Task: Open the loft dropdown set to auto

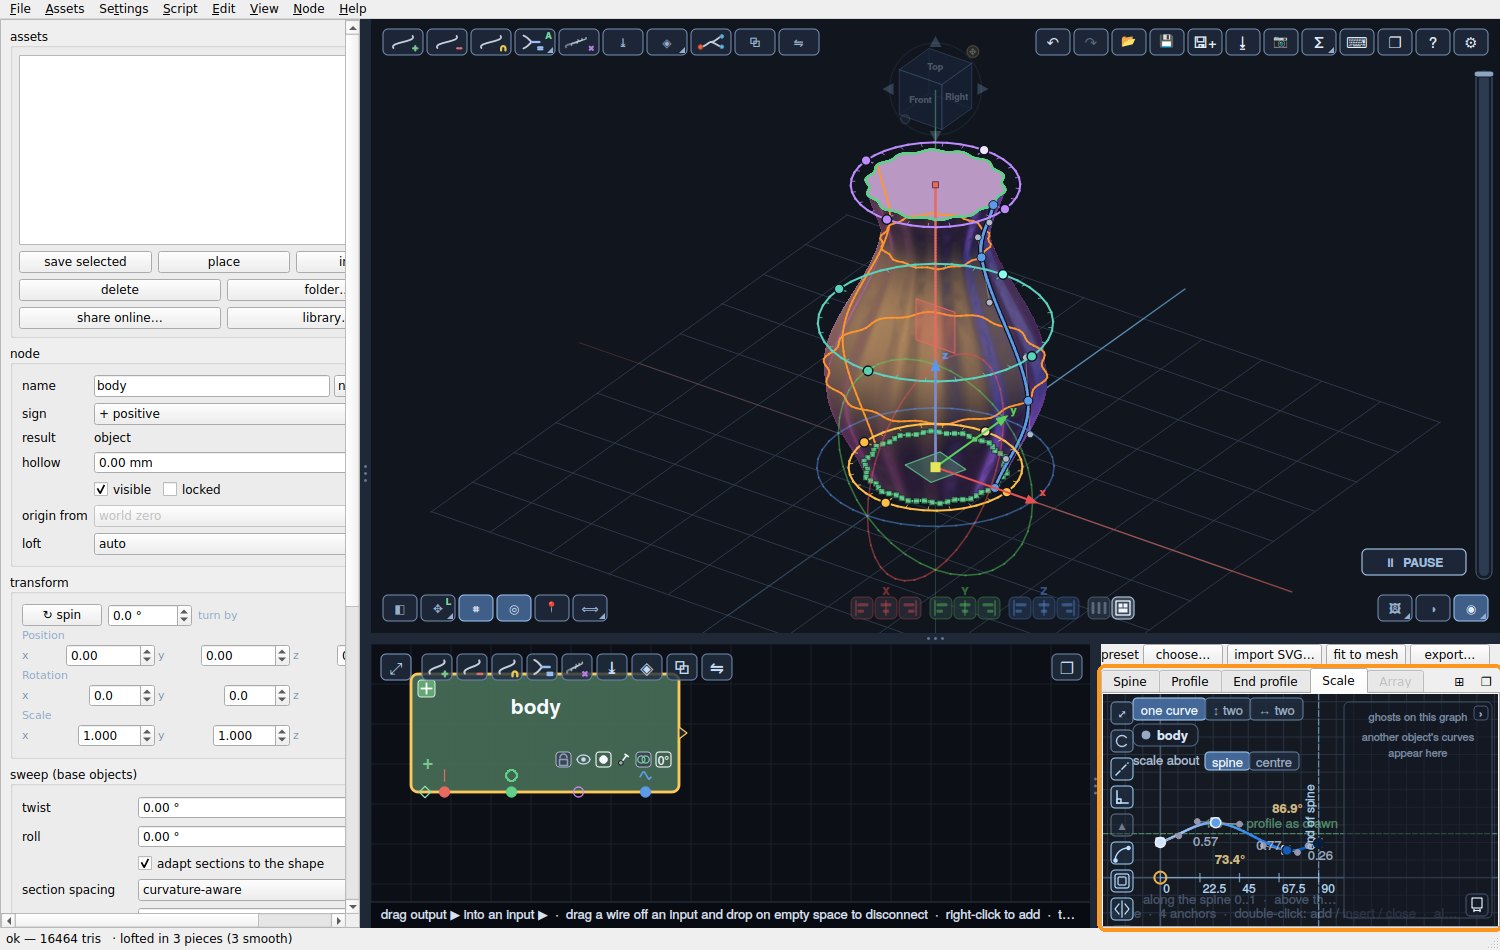Action: 220,544
